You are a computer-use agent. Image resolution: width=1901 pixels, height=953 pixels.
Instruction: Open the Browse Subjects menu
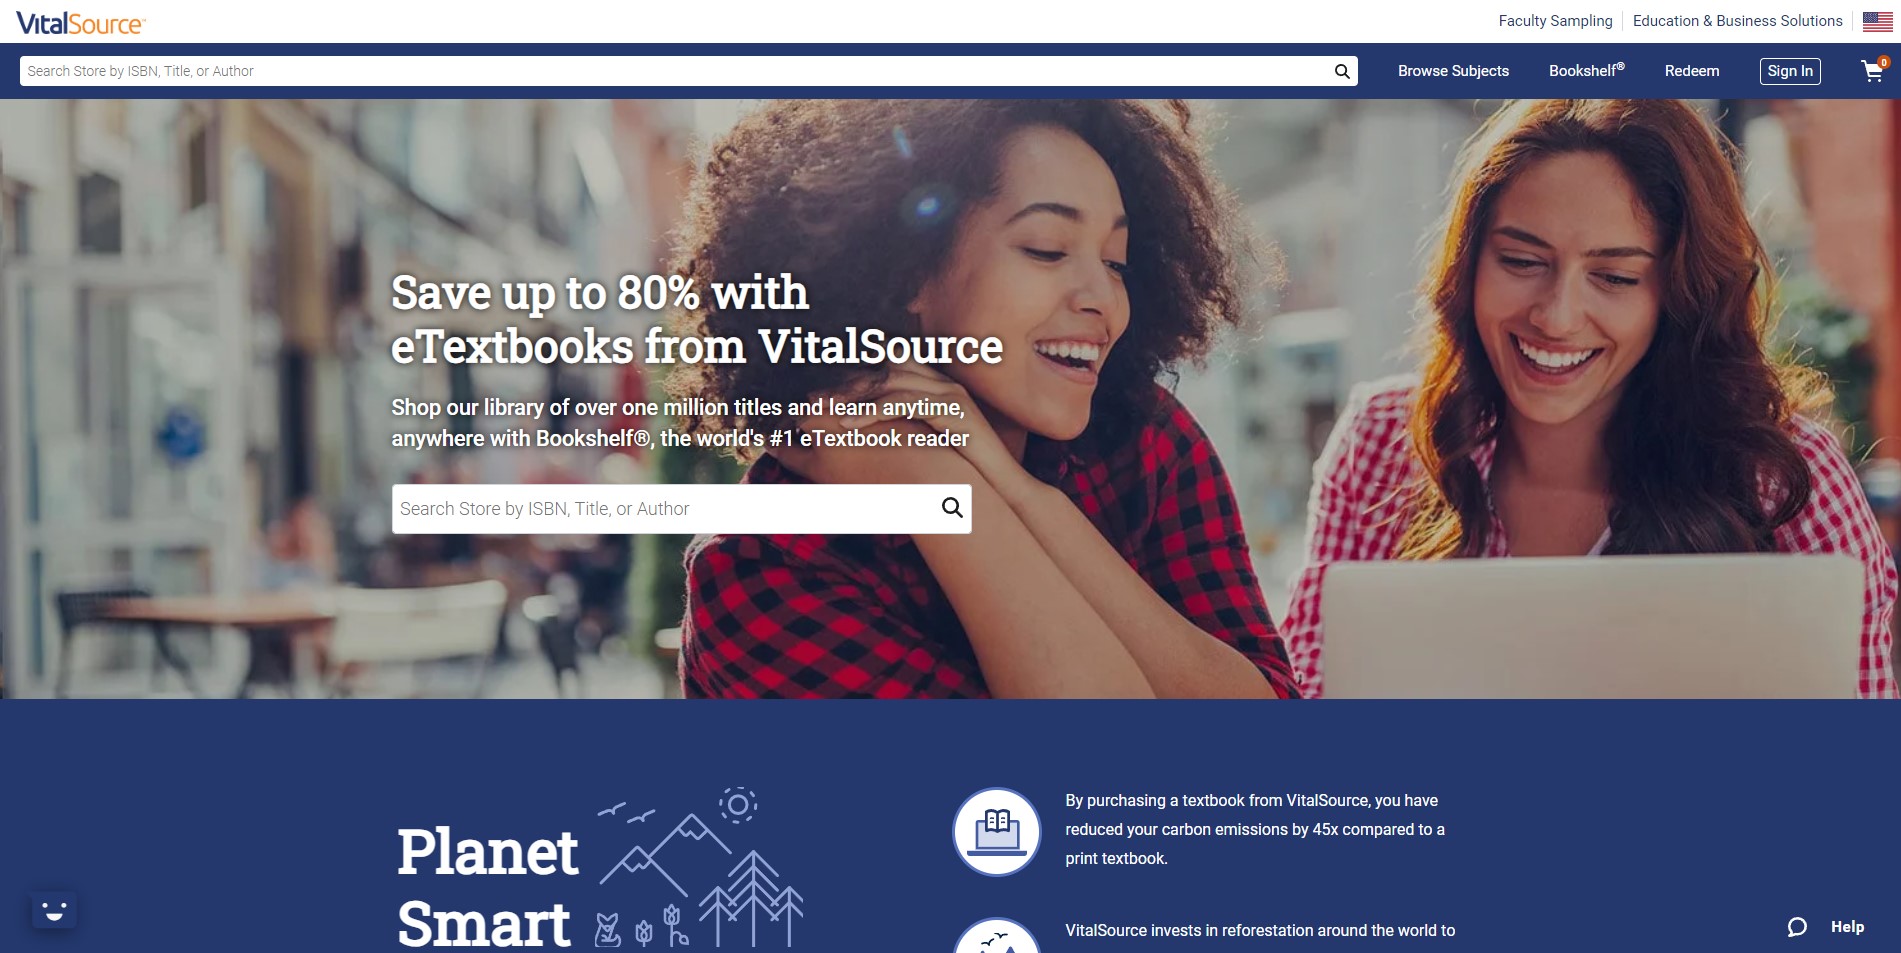(x=1453, y=71)
